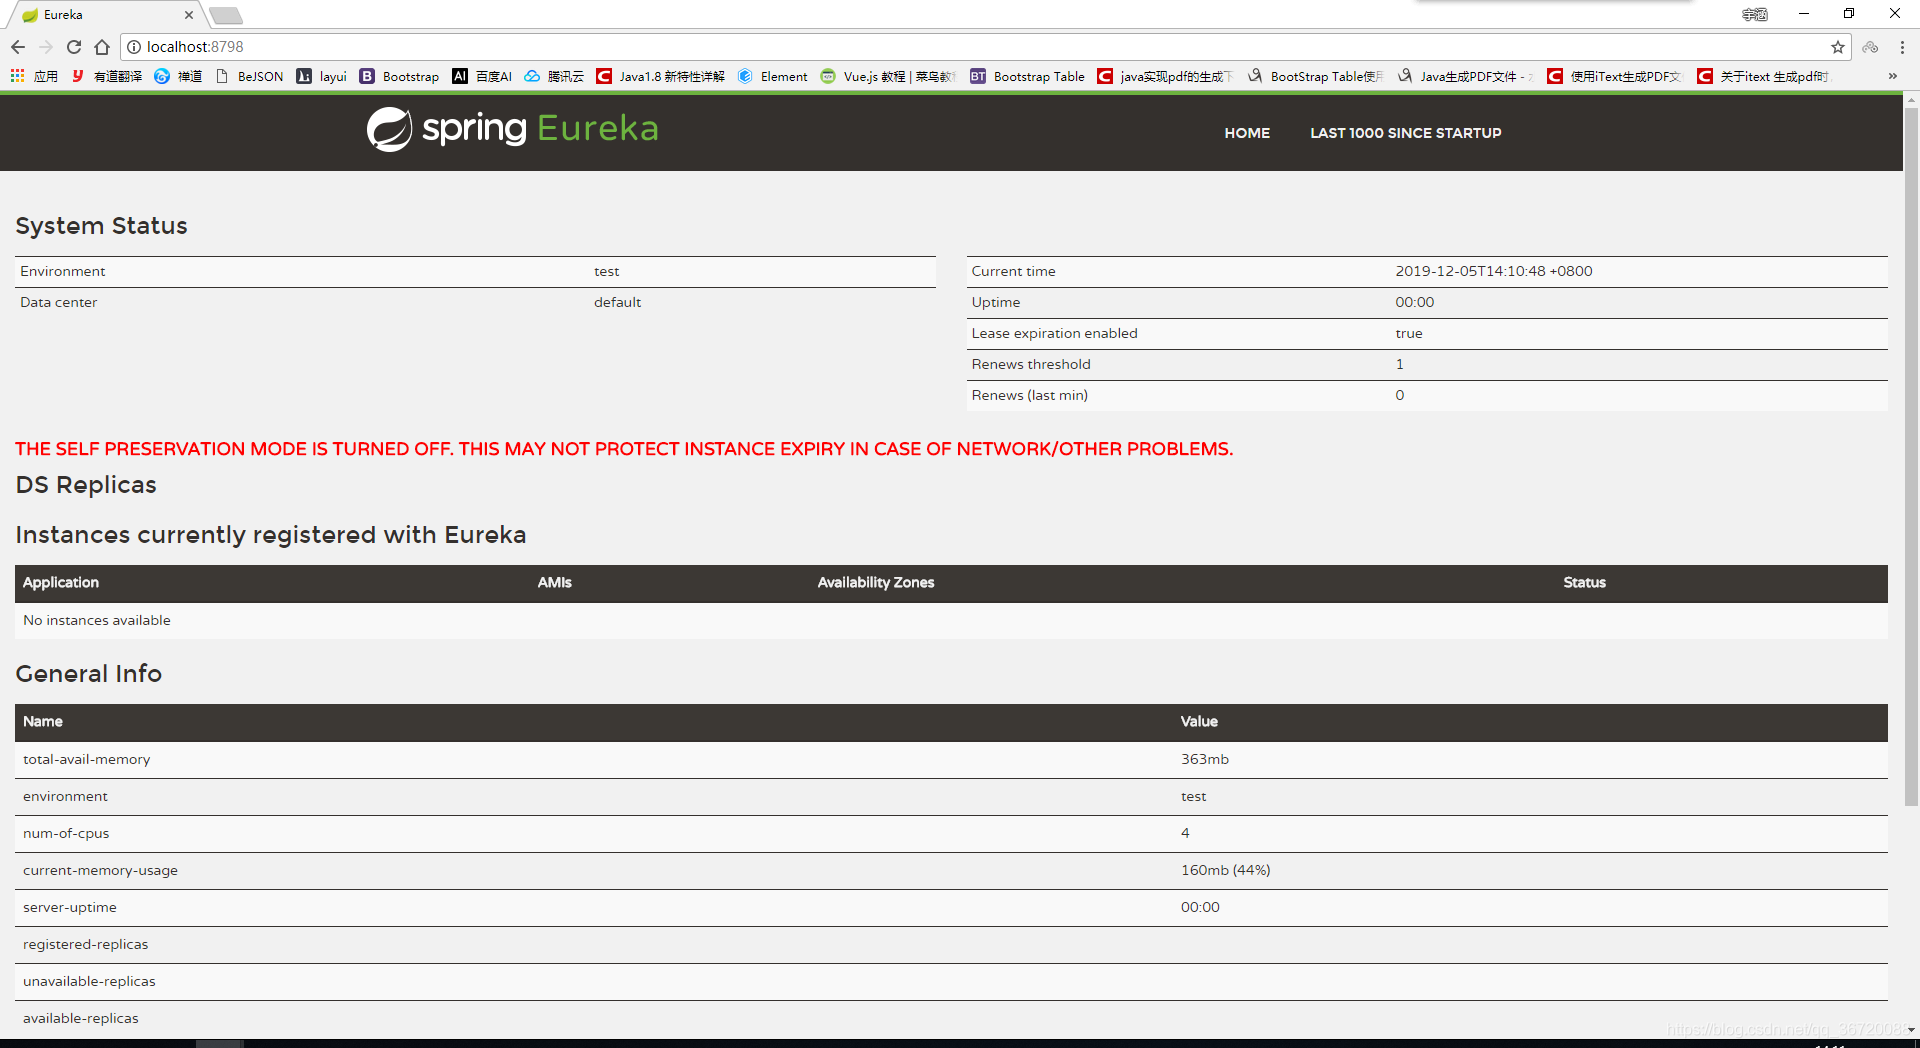Click the Application column header

coord(61,583)
